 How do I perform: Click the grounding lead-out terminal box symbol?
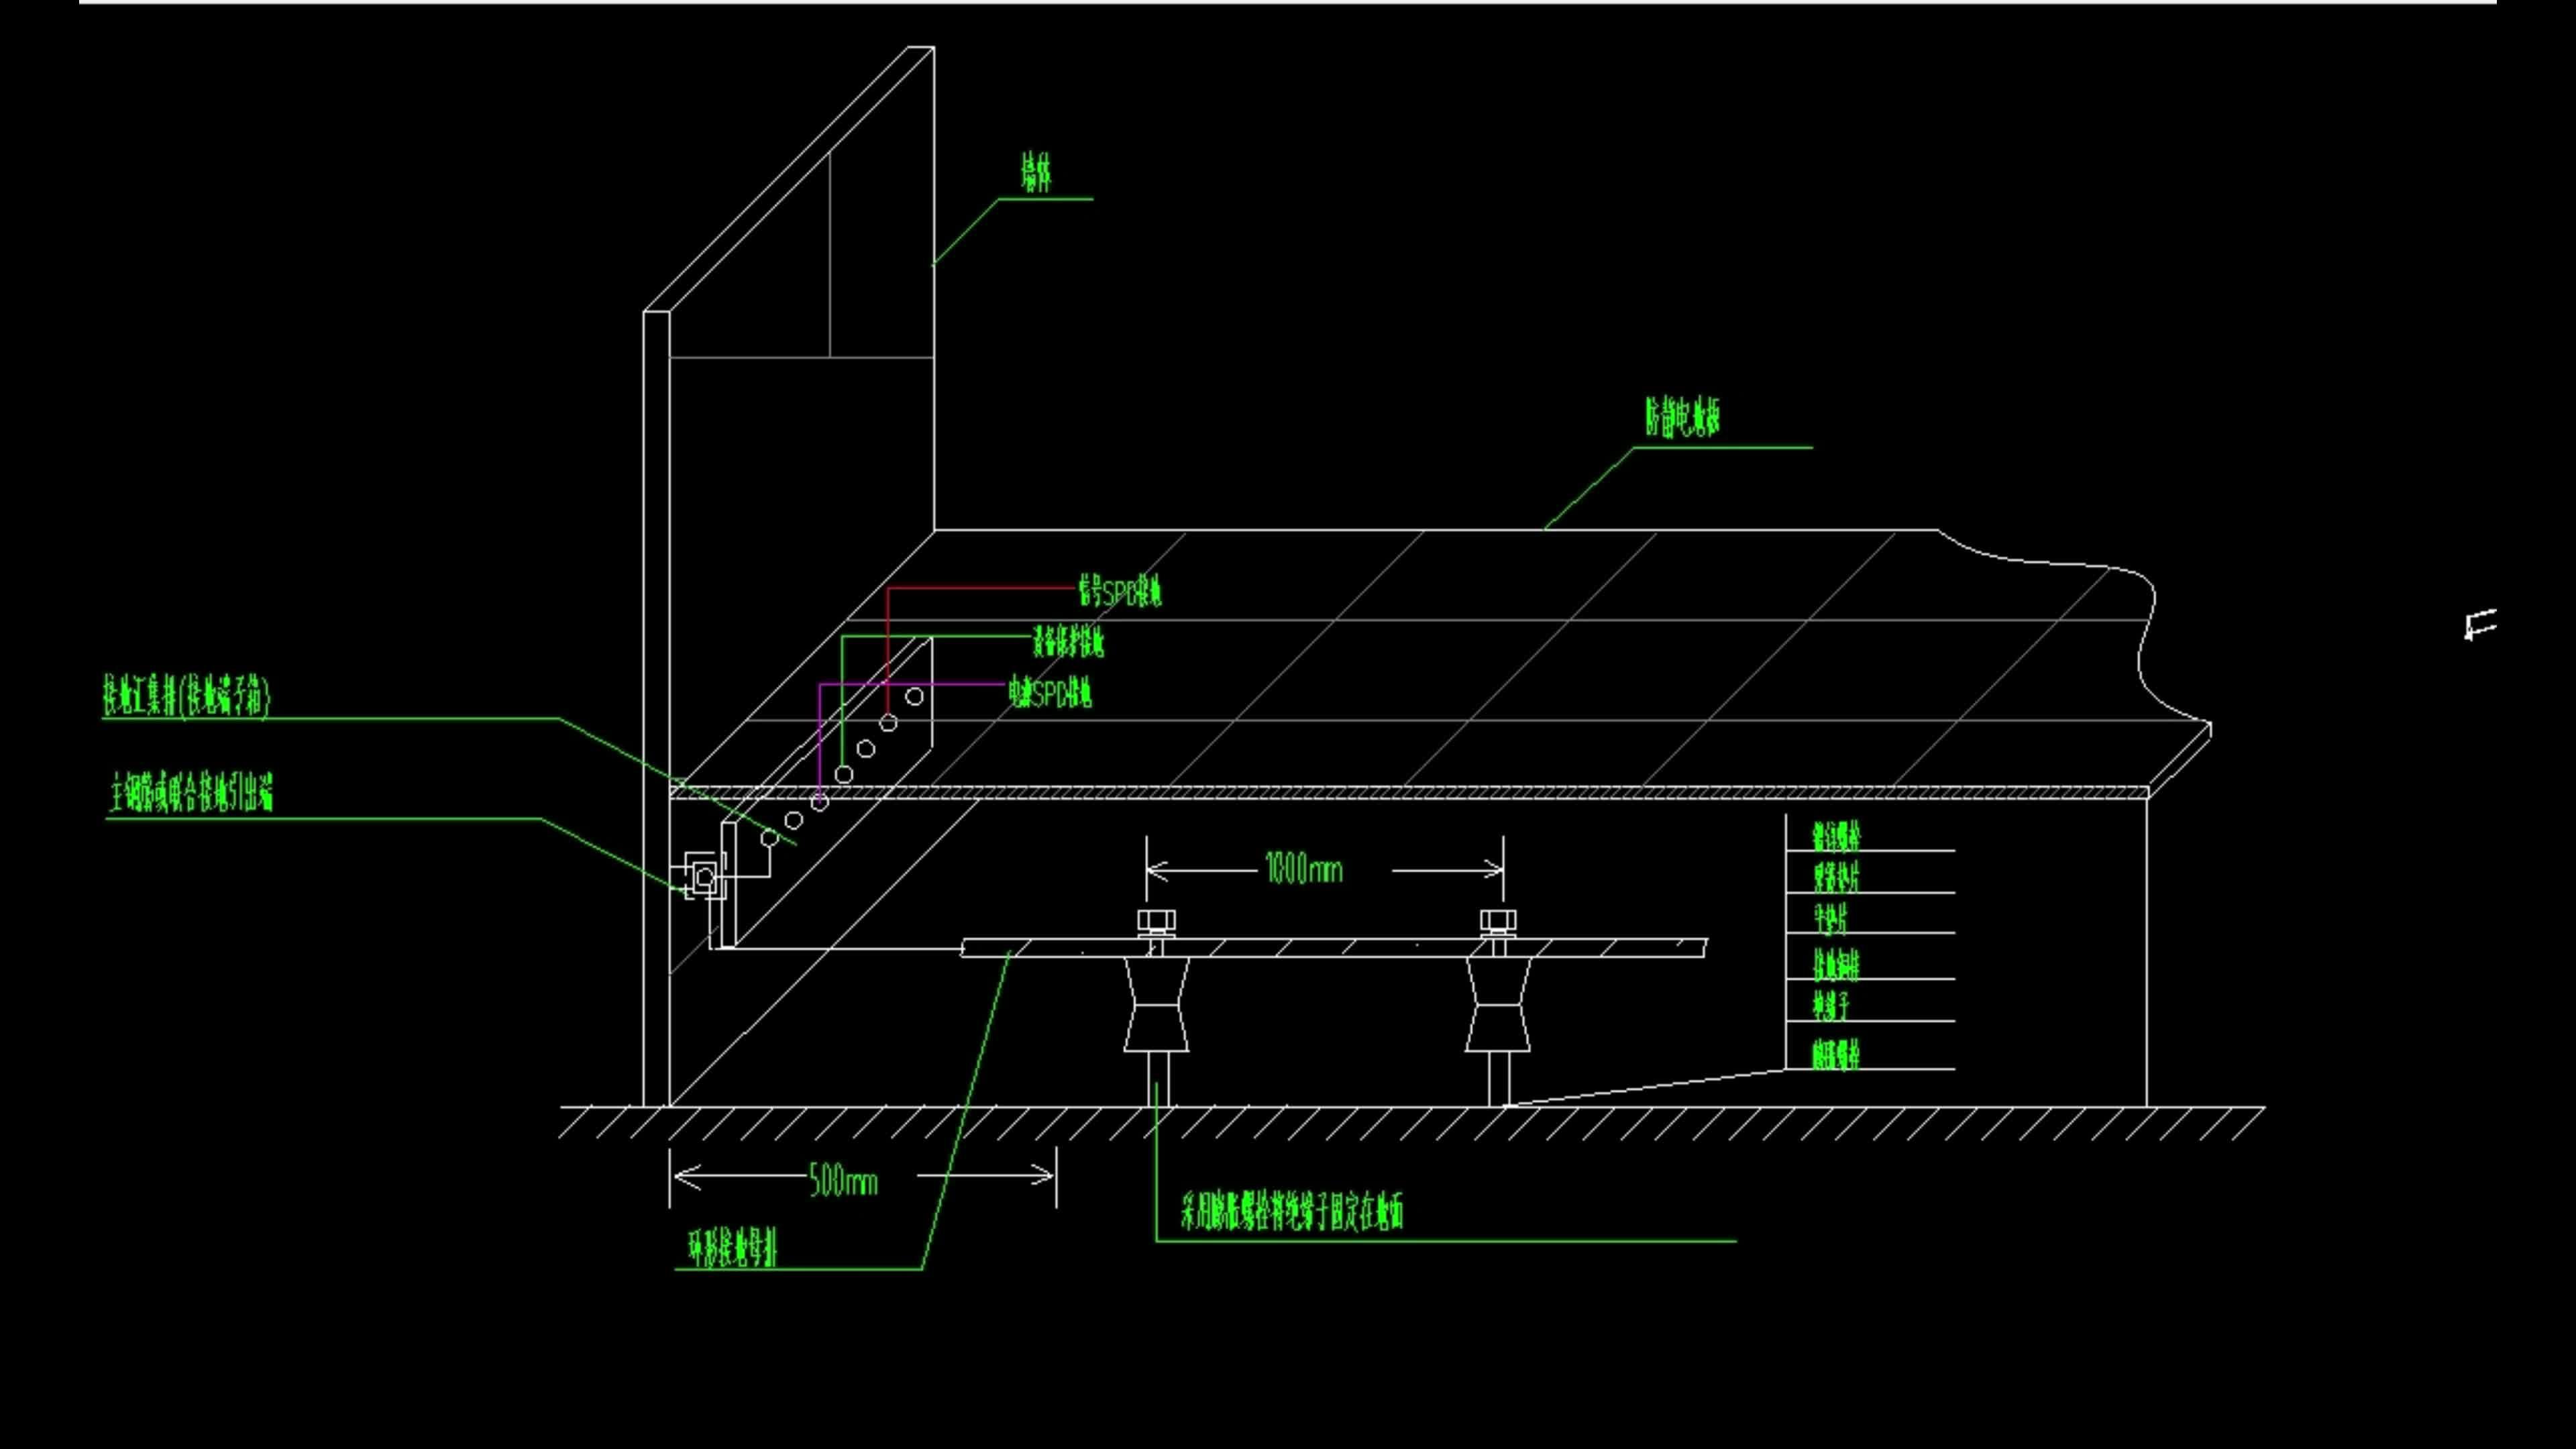(704, 877)
